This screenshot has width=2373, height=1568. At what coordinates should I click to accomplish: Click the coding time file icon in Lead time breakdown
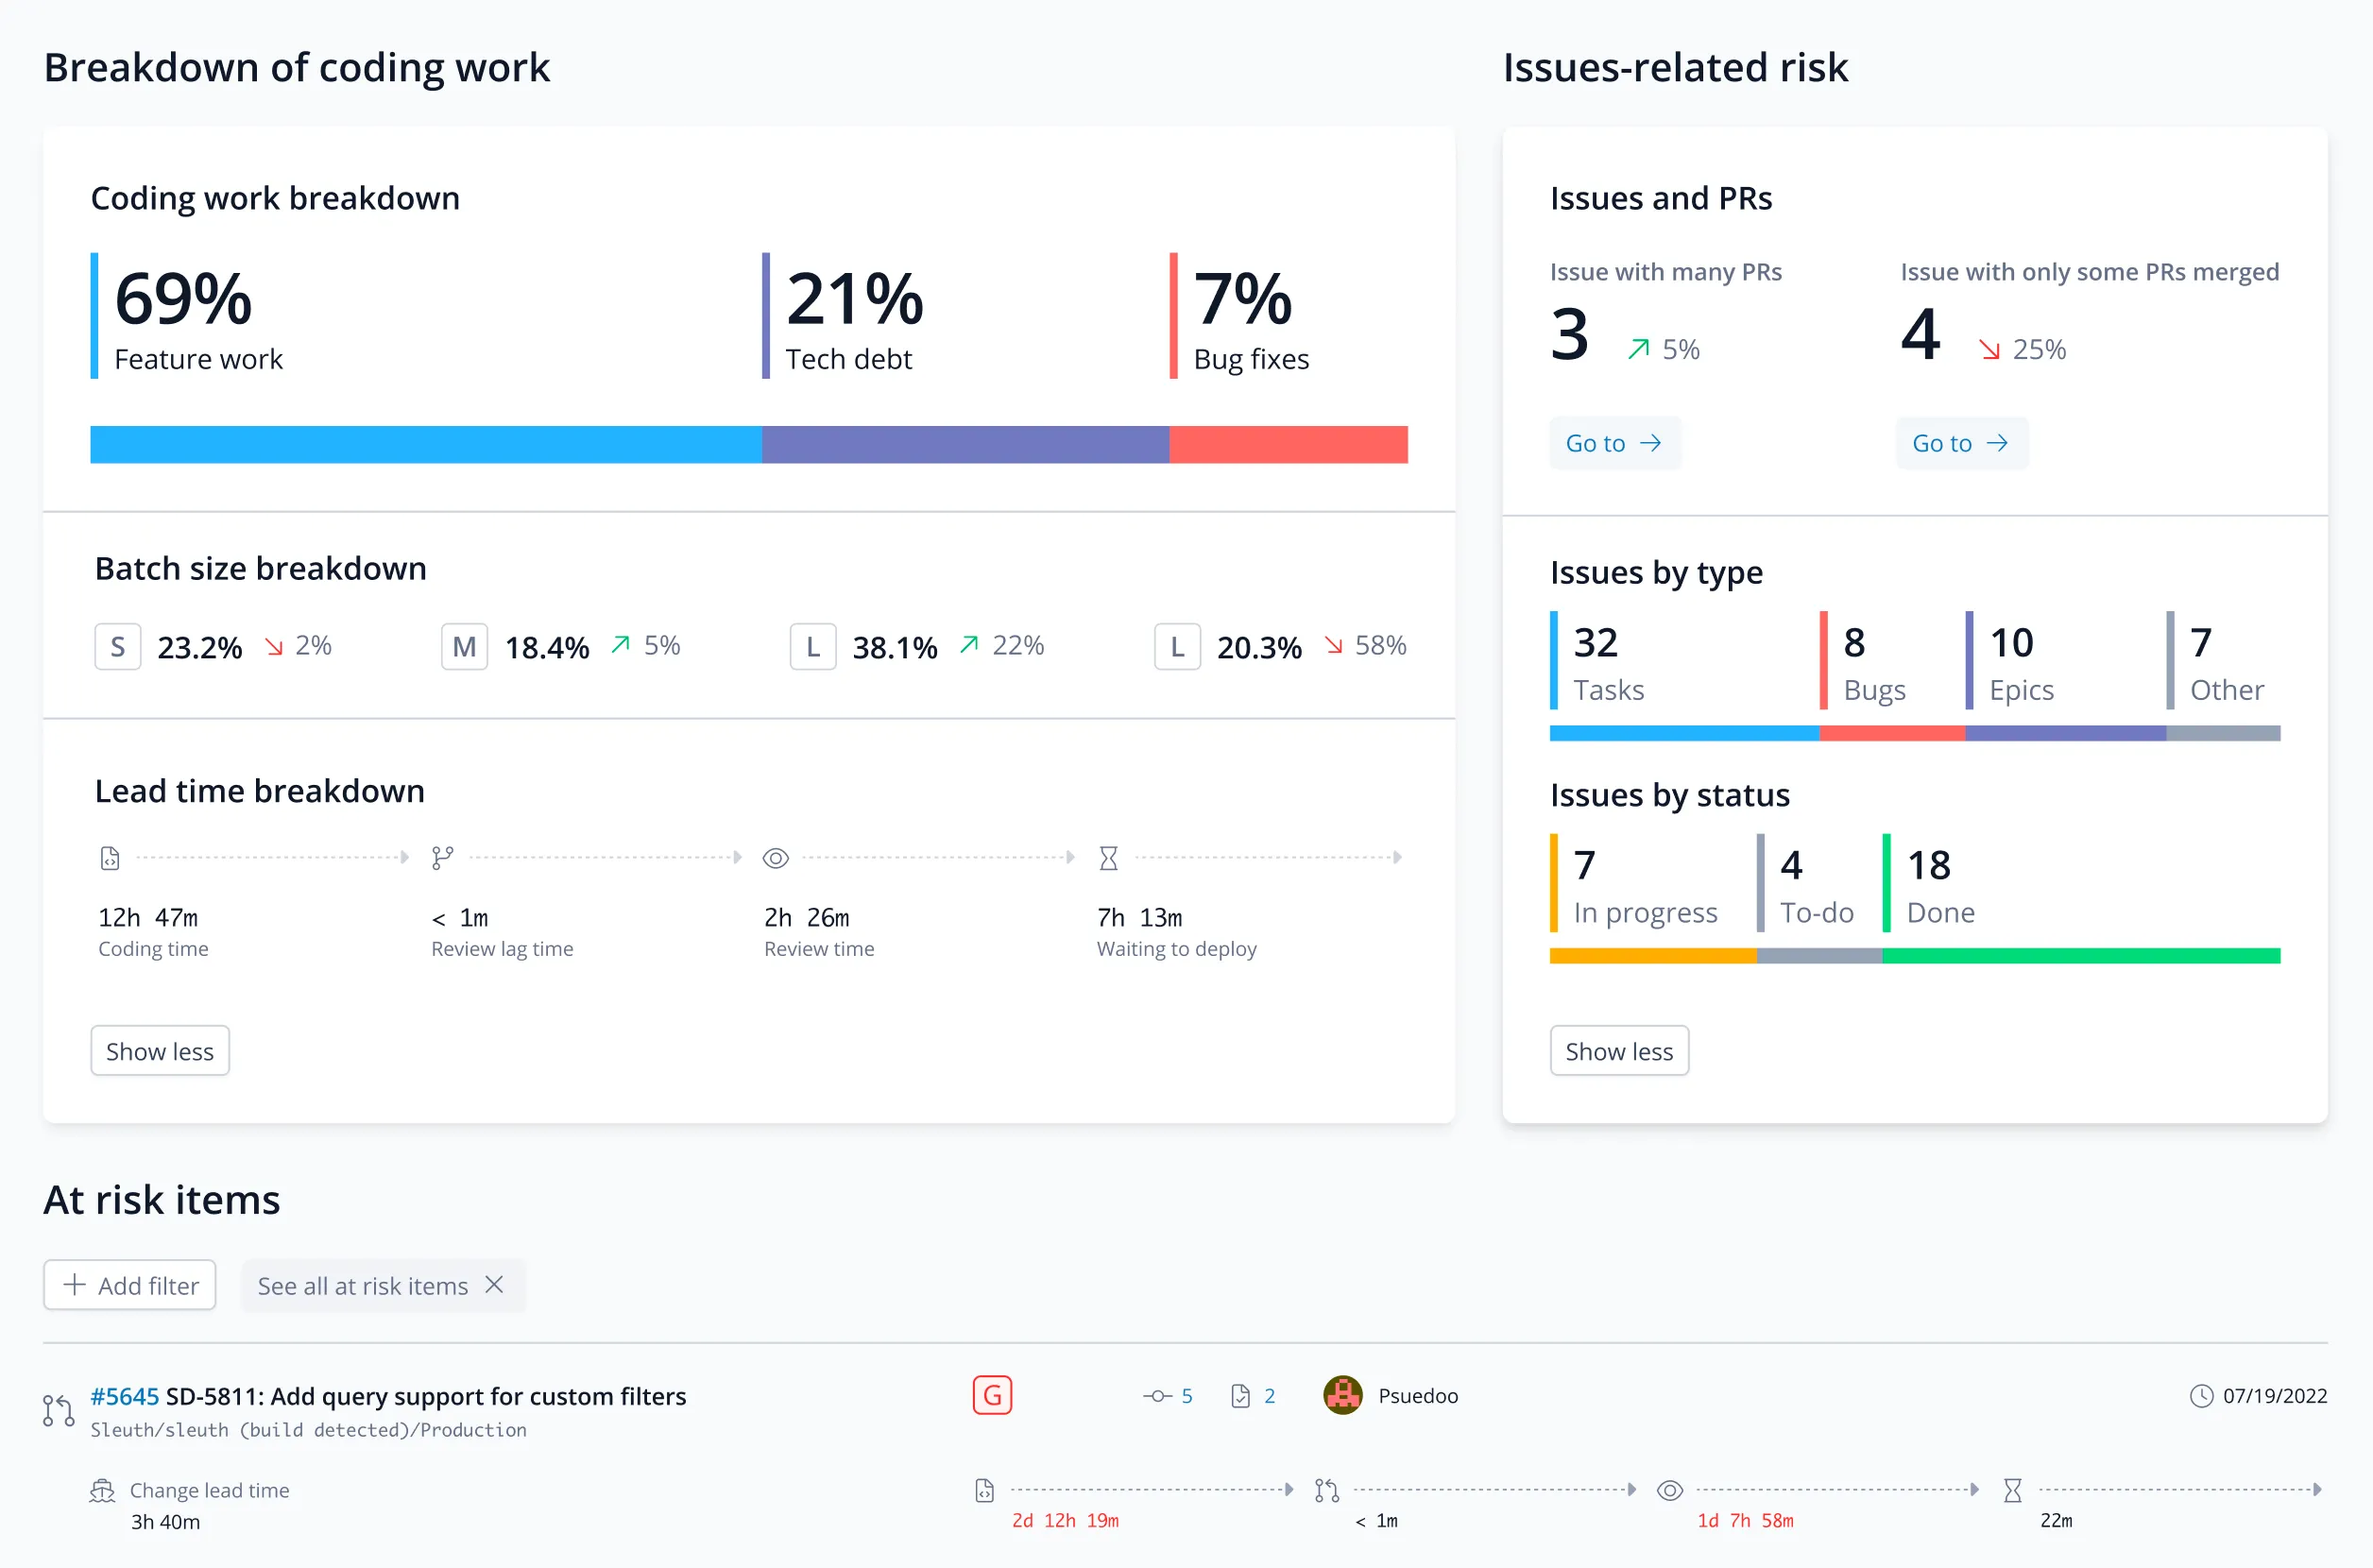click(110, 858)
